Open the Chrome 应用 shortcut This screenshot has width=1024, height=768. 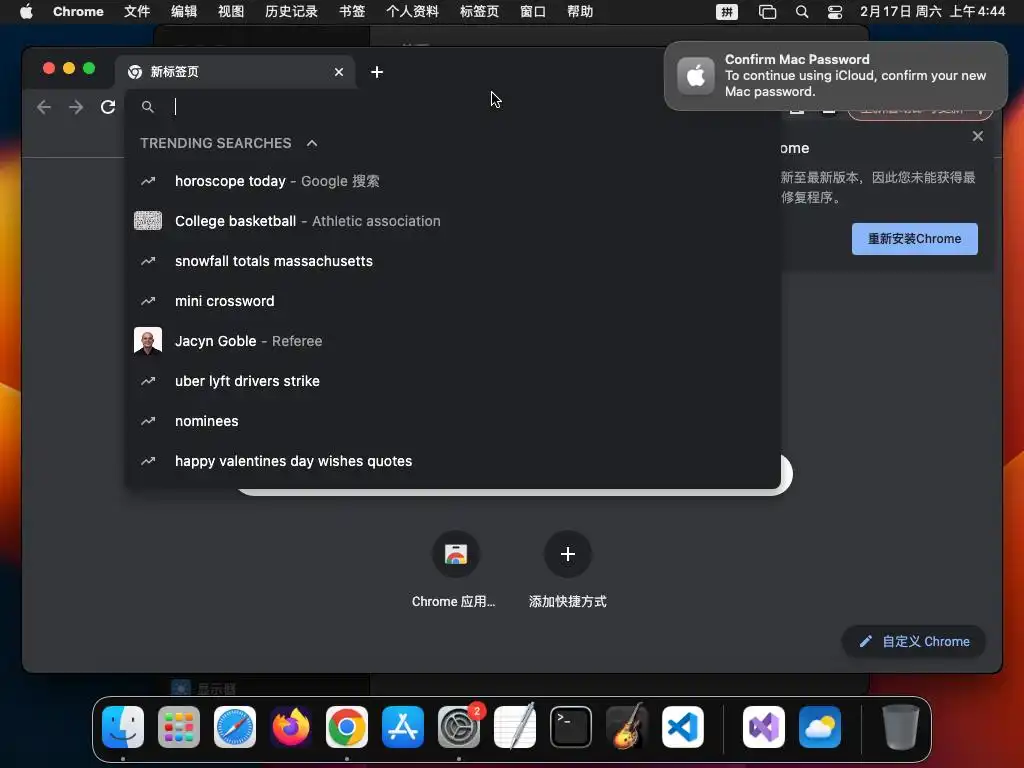coord(455,569)
